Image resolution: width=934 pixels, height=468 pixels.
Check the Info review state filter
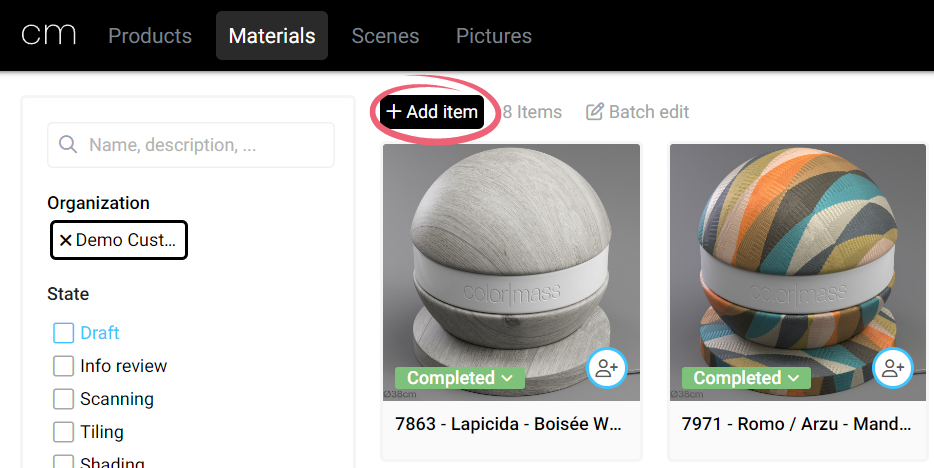(64, 366)
